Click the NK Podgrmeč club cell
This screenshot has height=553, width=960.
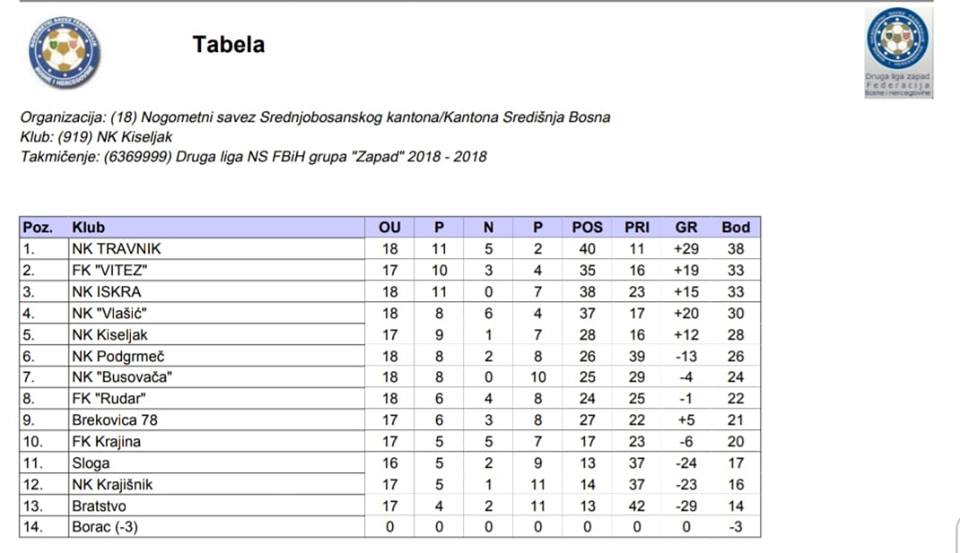point(217,356)
